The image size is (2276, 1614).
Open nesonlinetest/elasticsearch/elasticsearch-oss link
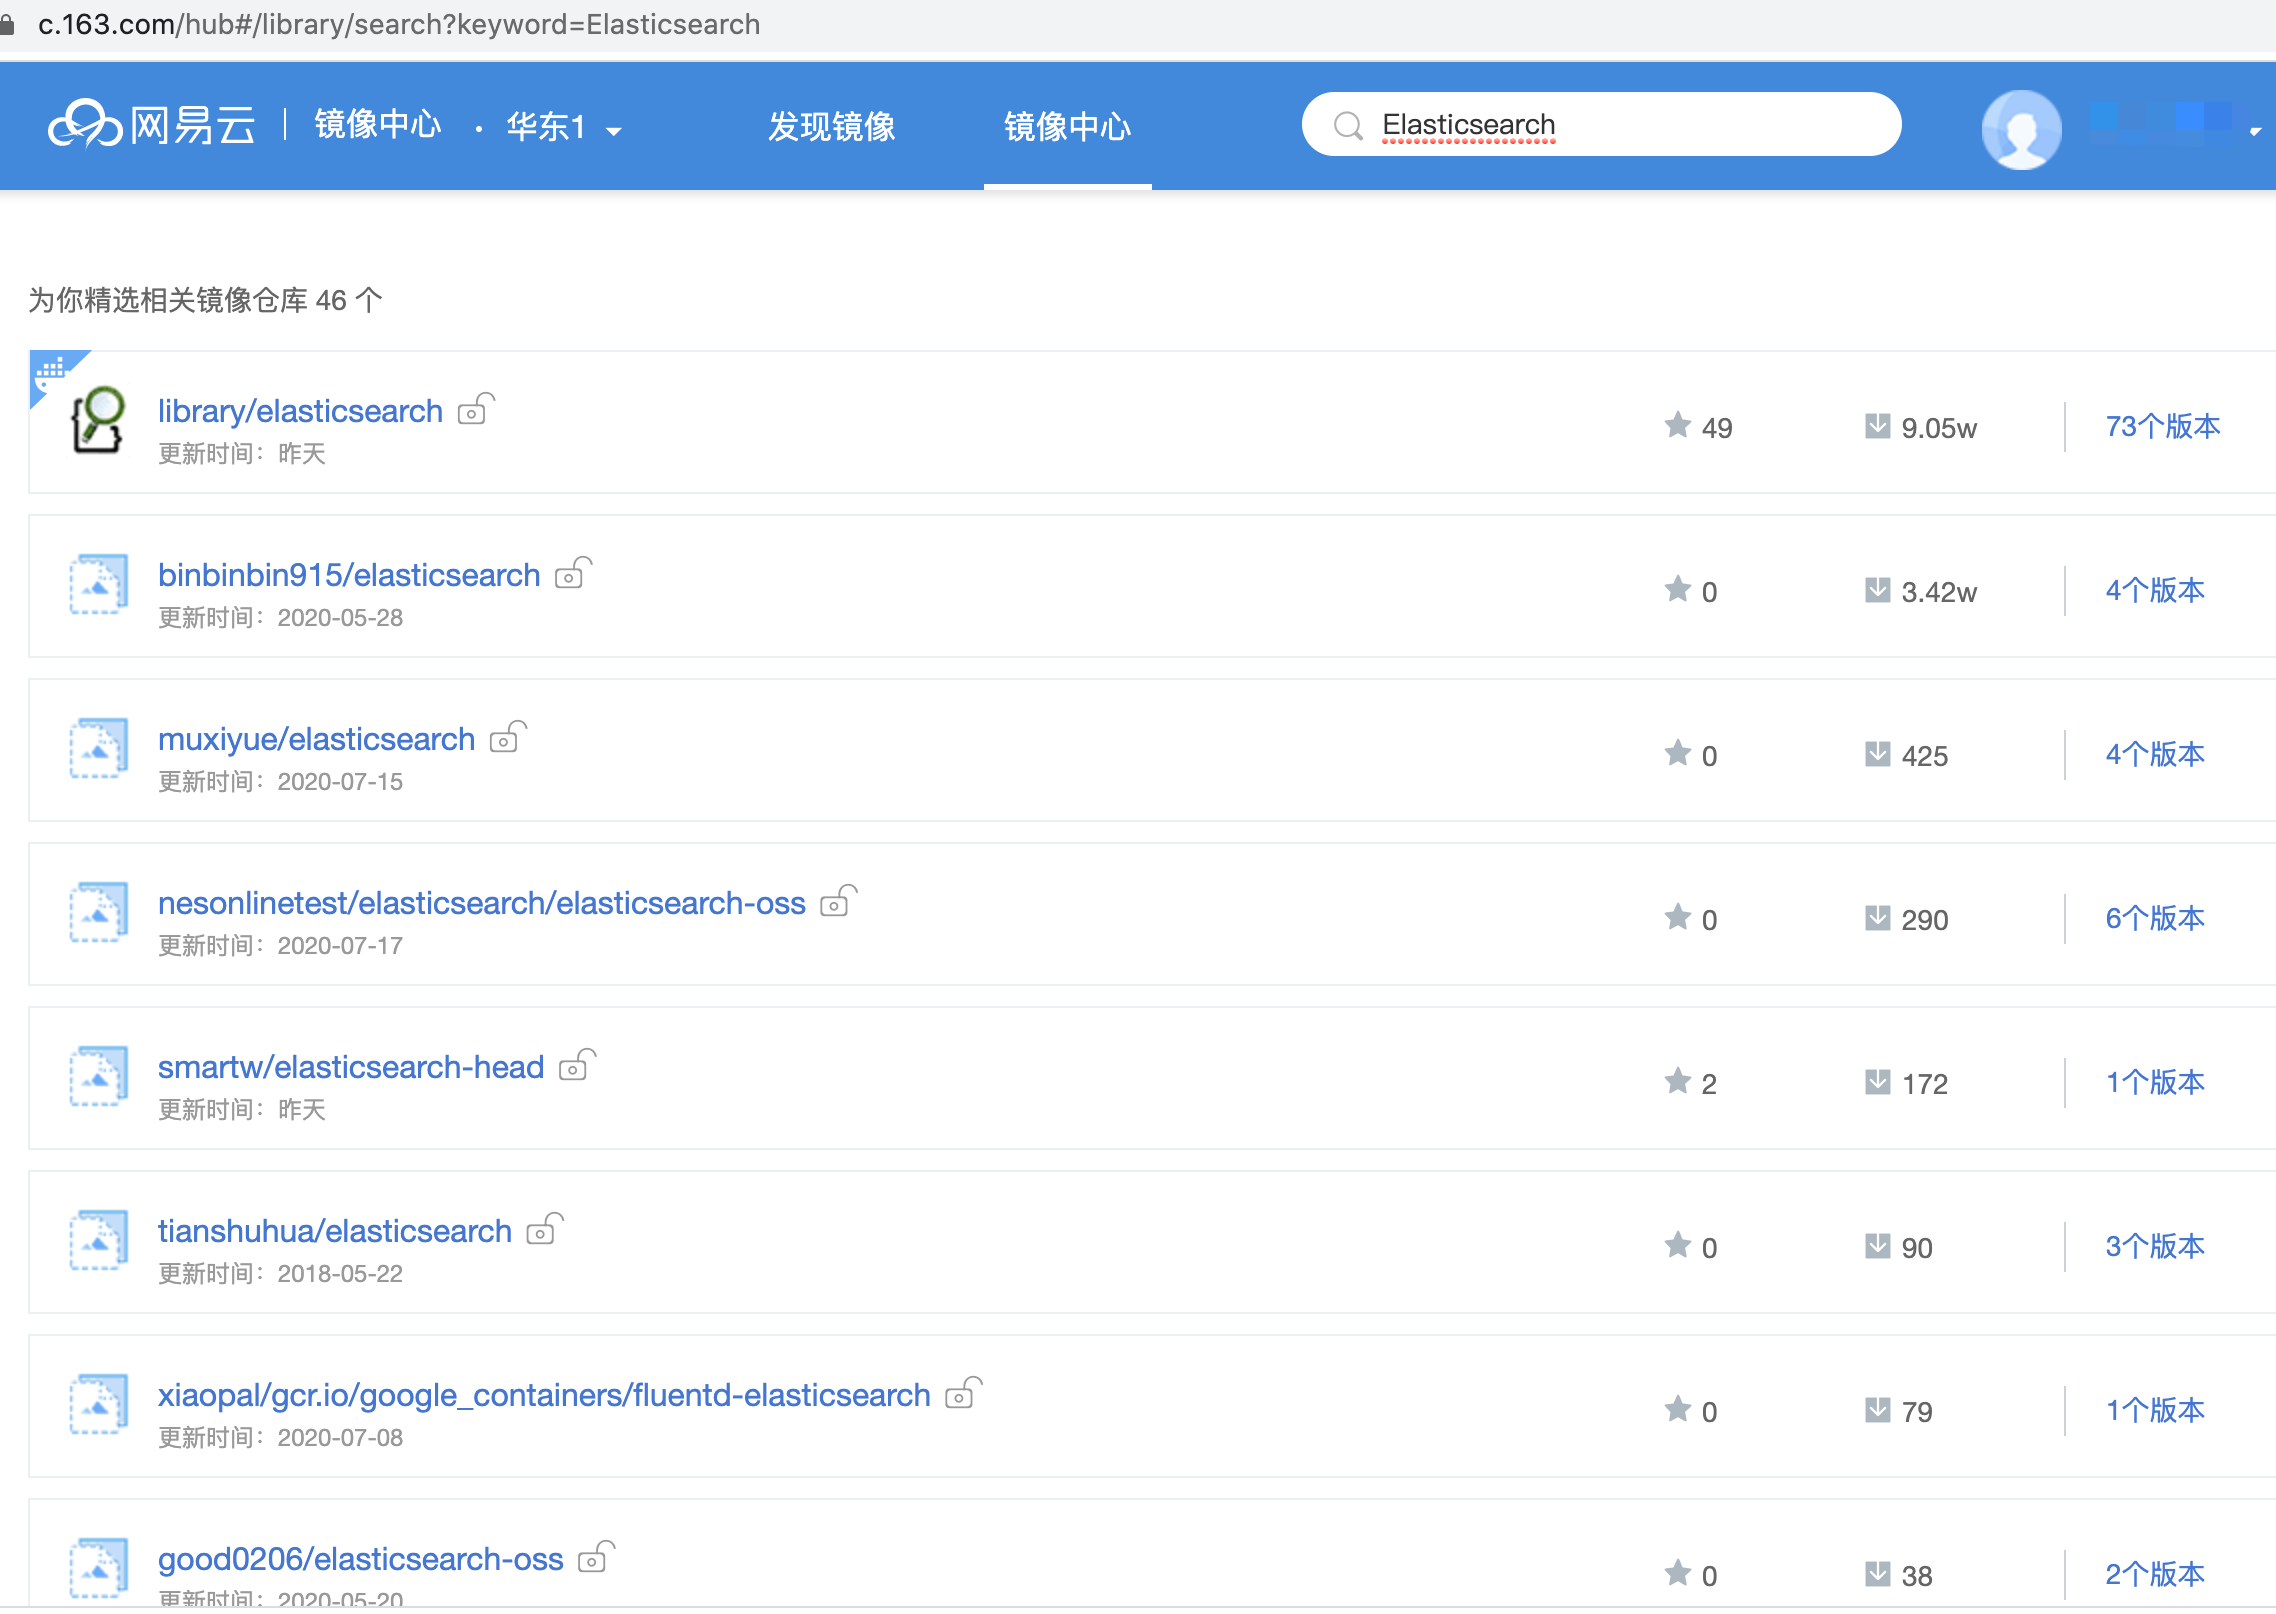(x=481, y=903)
